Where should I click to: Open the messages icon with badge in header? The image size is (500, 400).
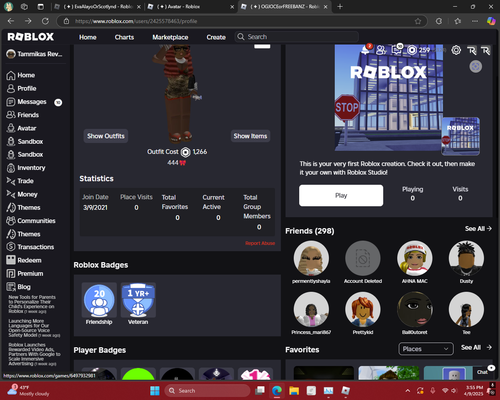tap(397, 50)
